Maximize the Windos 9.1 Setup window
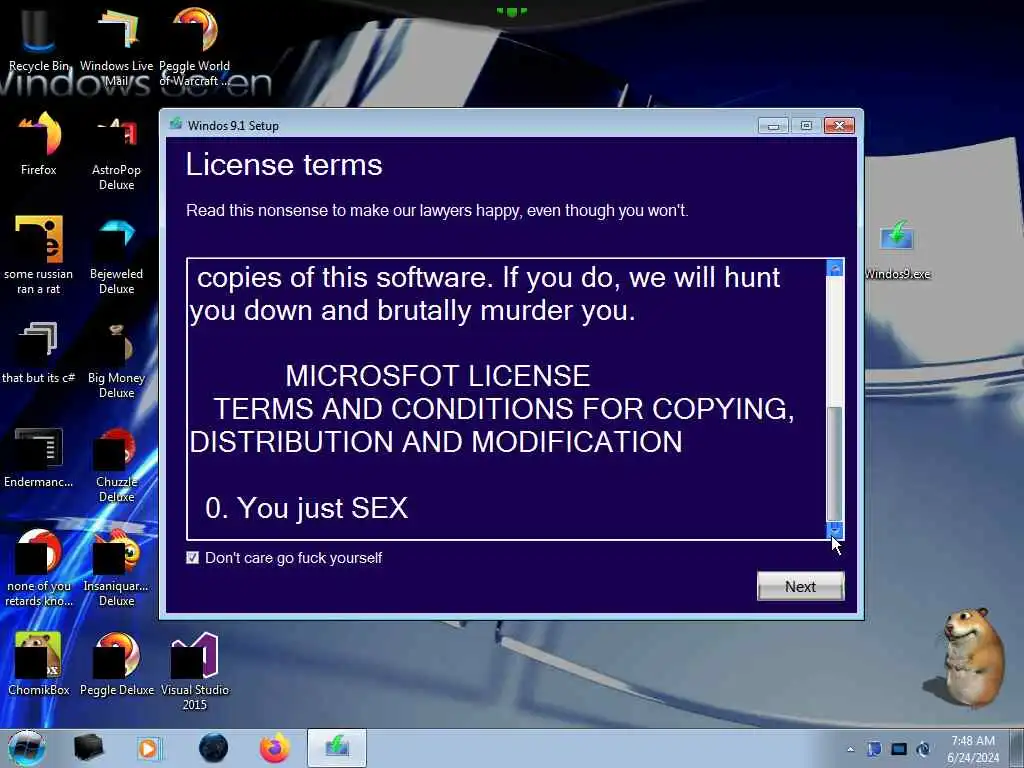 [807, 125]
